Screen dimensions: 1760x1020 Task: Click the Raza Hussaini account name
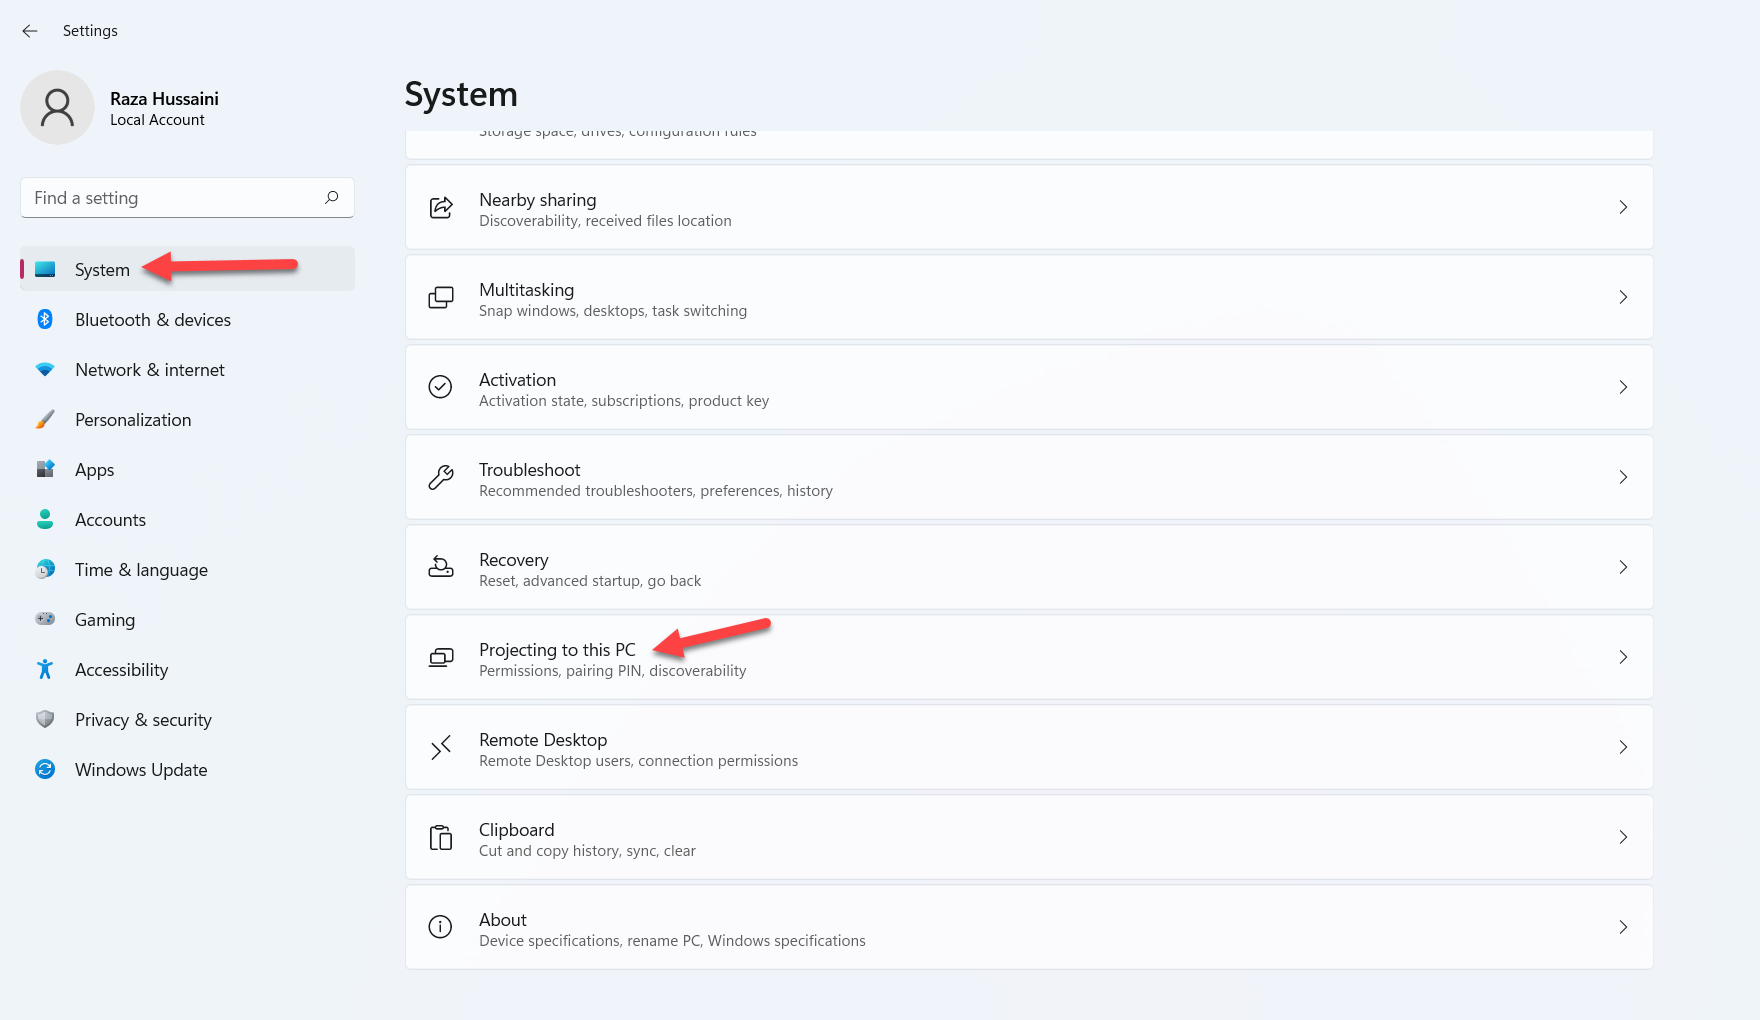[164, 99]
